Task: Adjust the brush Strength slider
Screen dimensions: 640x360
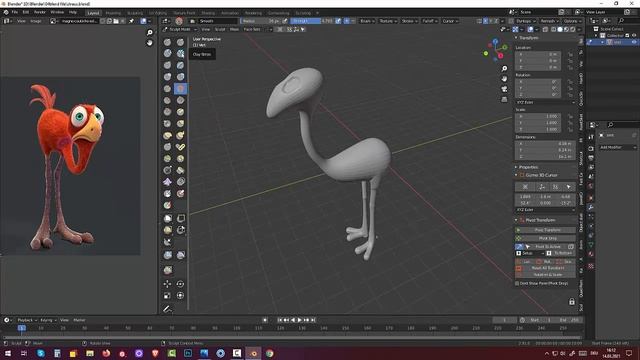Action: [312, 21]
